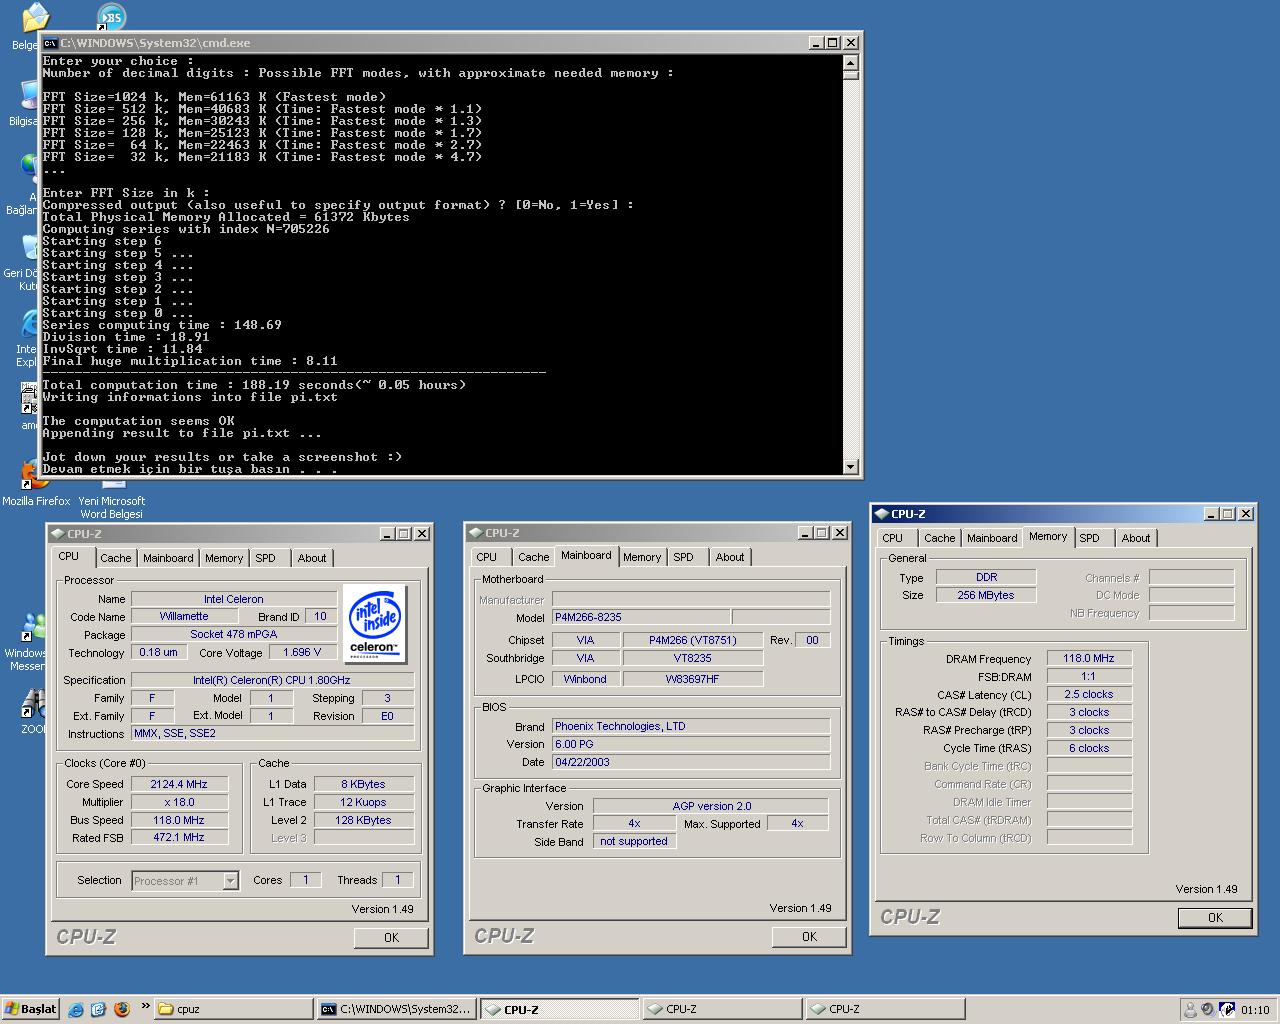Switch to cmd.exe taskbar button
The image size is (1280, 1024).
point(396,1009)
